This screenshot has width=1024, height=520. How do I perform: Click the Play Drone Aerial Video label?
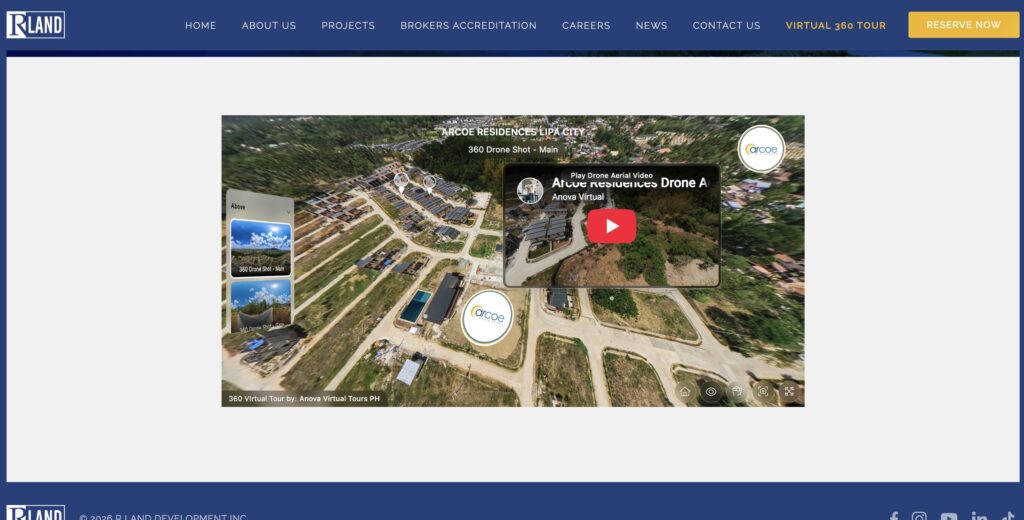point(611,176)
